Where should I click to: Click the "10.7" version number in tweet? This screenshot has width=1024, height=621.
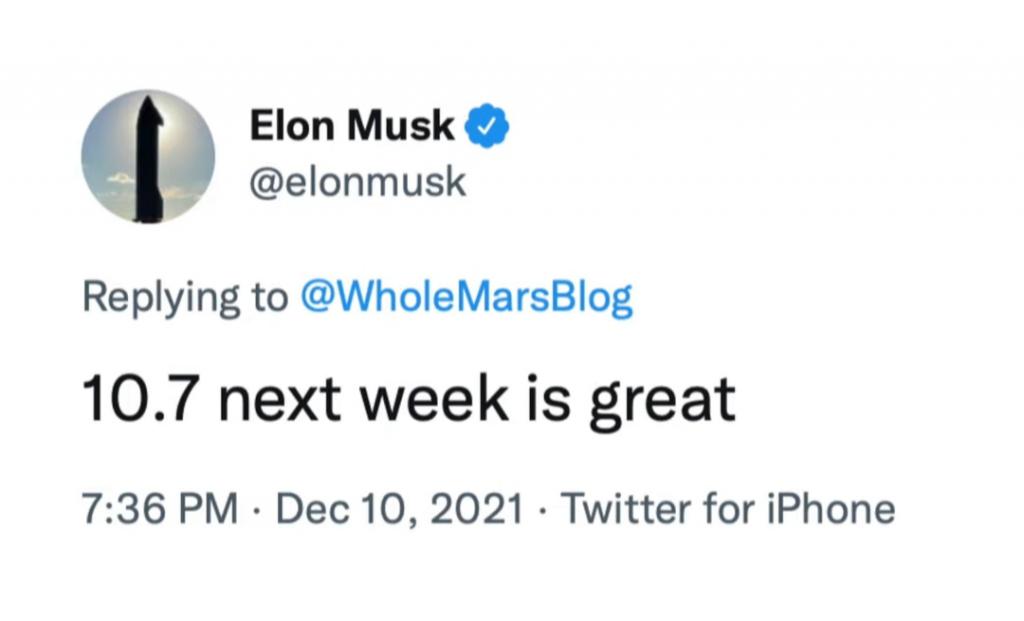tap(140, 399)
